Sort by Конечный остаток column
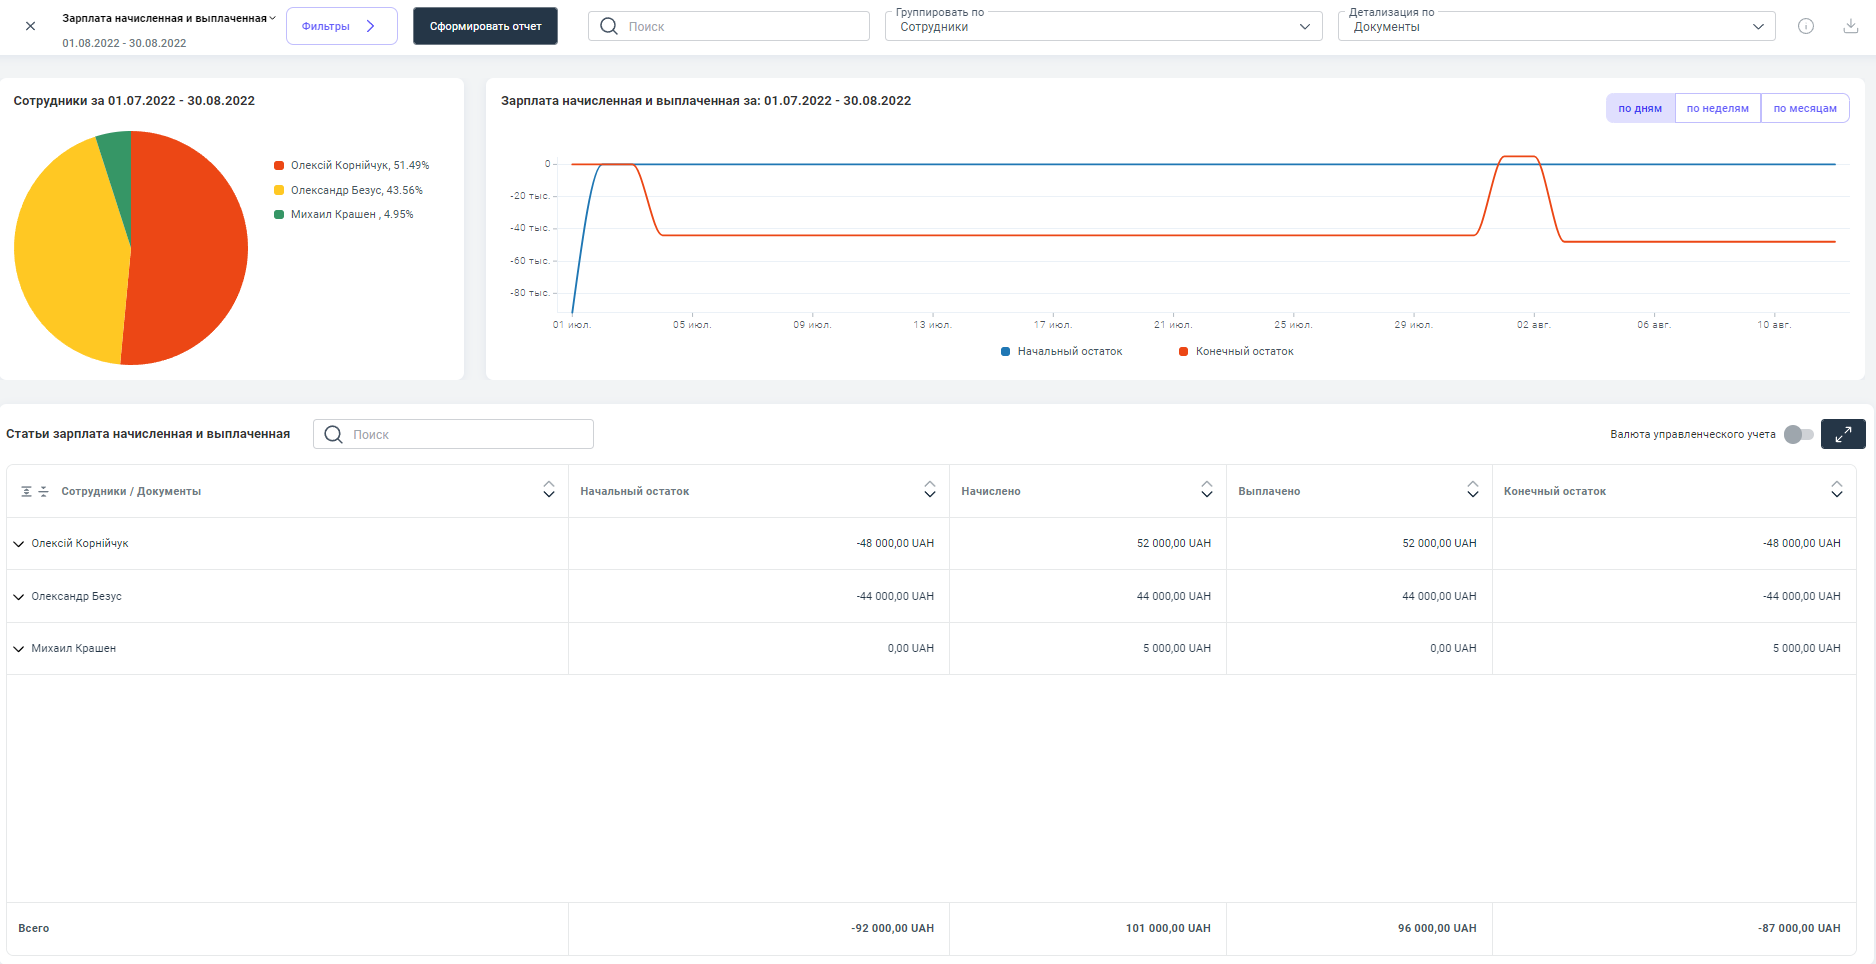The height and width of the screenshot is (964, 1876). point(1836,490)
